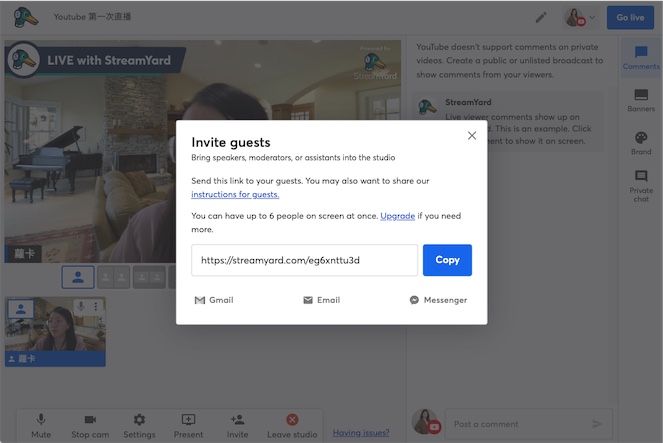The height and width of the screenshot is (443, 663).
Task: Click the StreamYard duck logo
Action: pyautogui.click(x=25, y=17)
